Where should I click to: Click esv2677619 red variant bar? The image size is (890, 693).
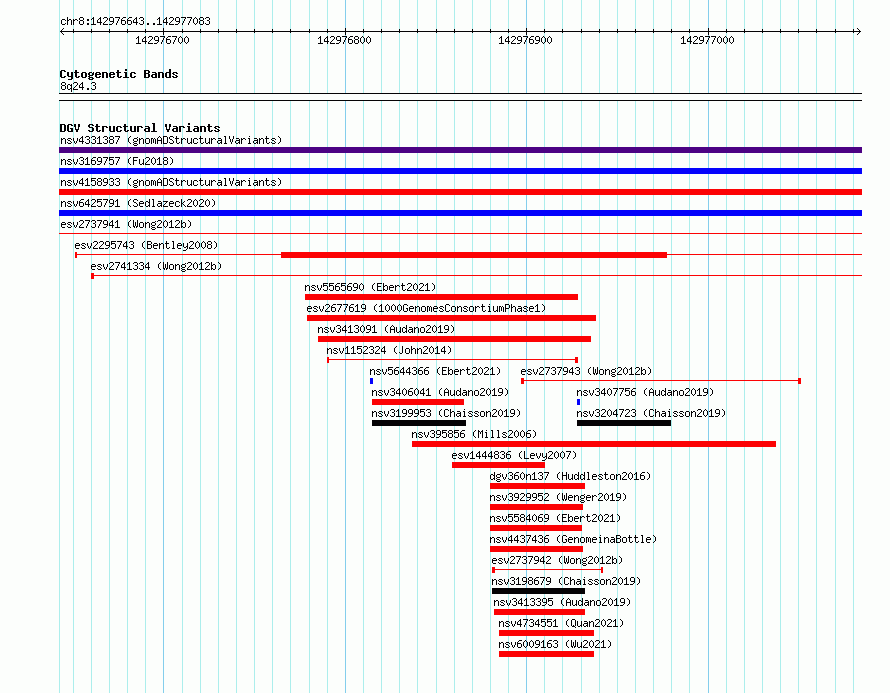tap(451, 318)
